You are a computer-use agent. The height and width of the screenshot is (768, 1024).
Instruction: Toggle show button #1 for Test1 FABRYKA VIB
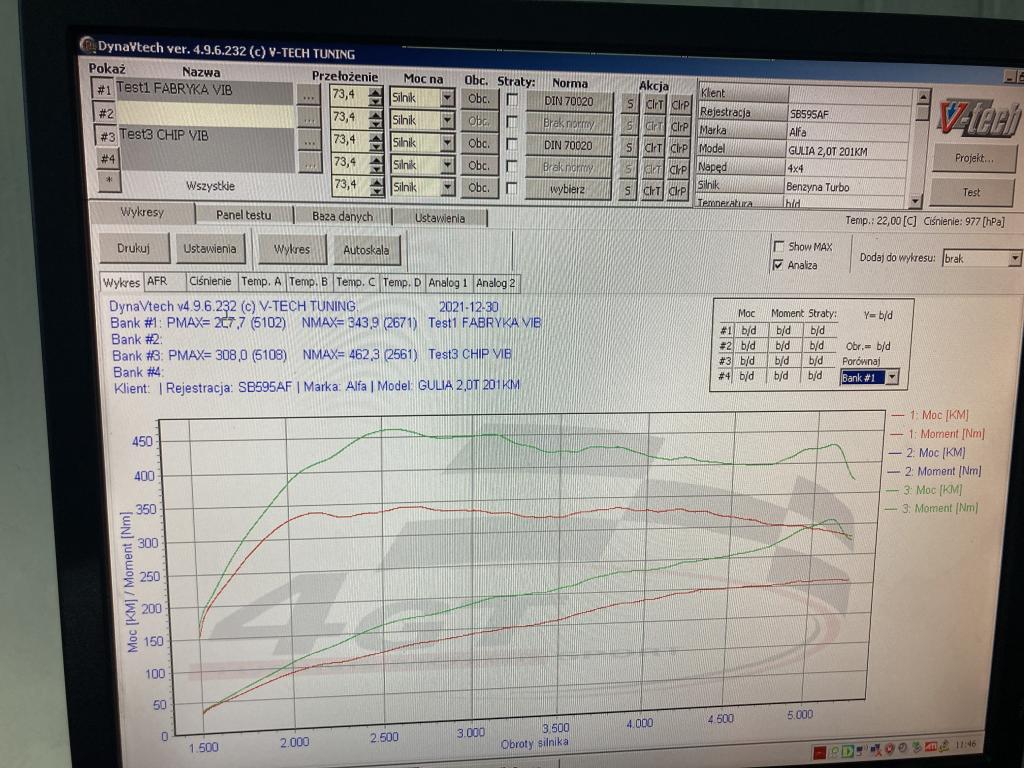(103, 90)
